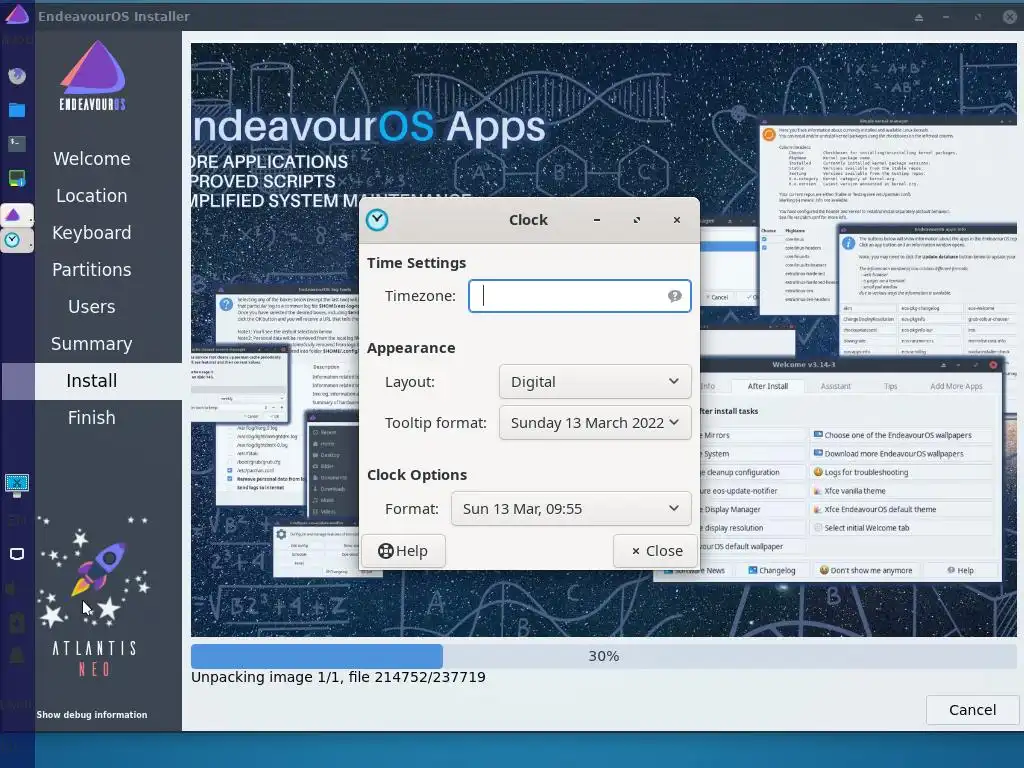Select the Summary step in sidebar
This screenshot has height=768, width=1024.
coord(92,344)
